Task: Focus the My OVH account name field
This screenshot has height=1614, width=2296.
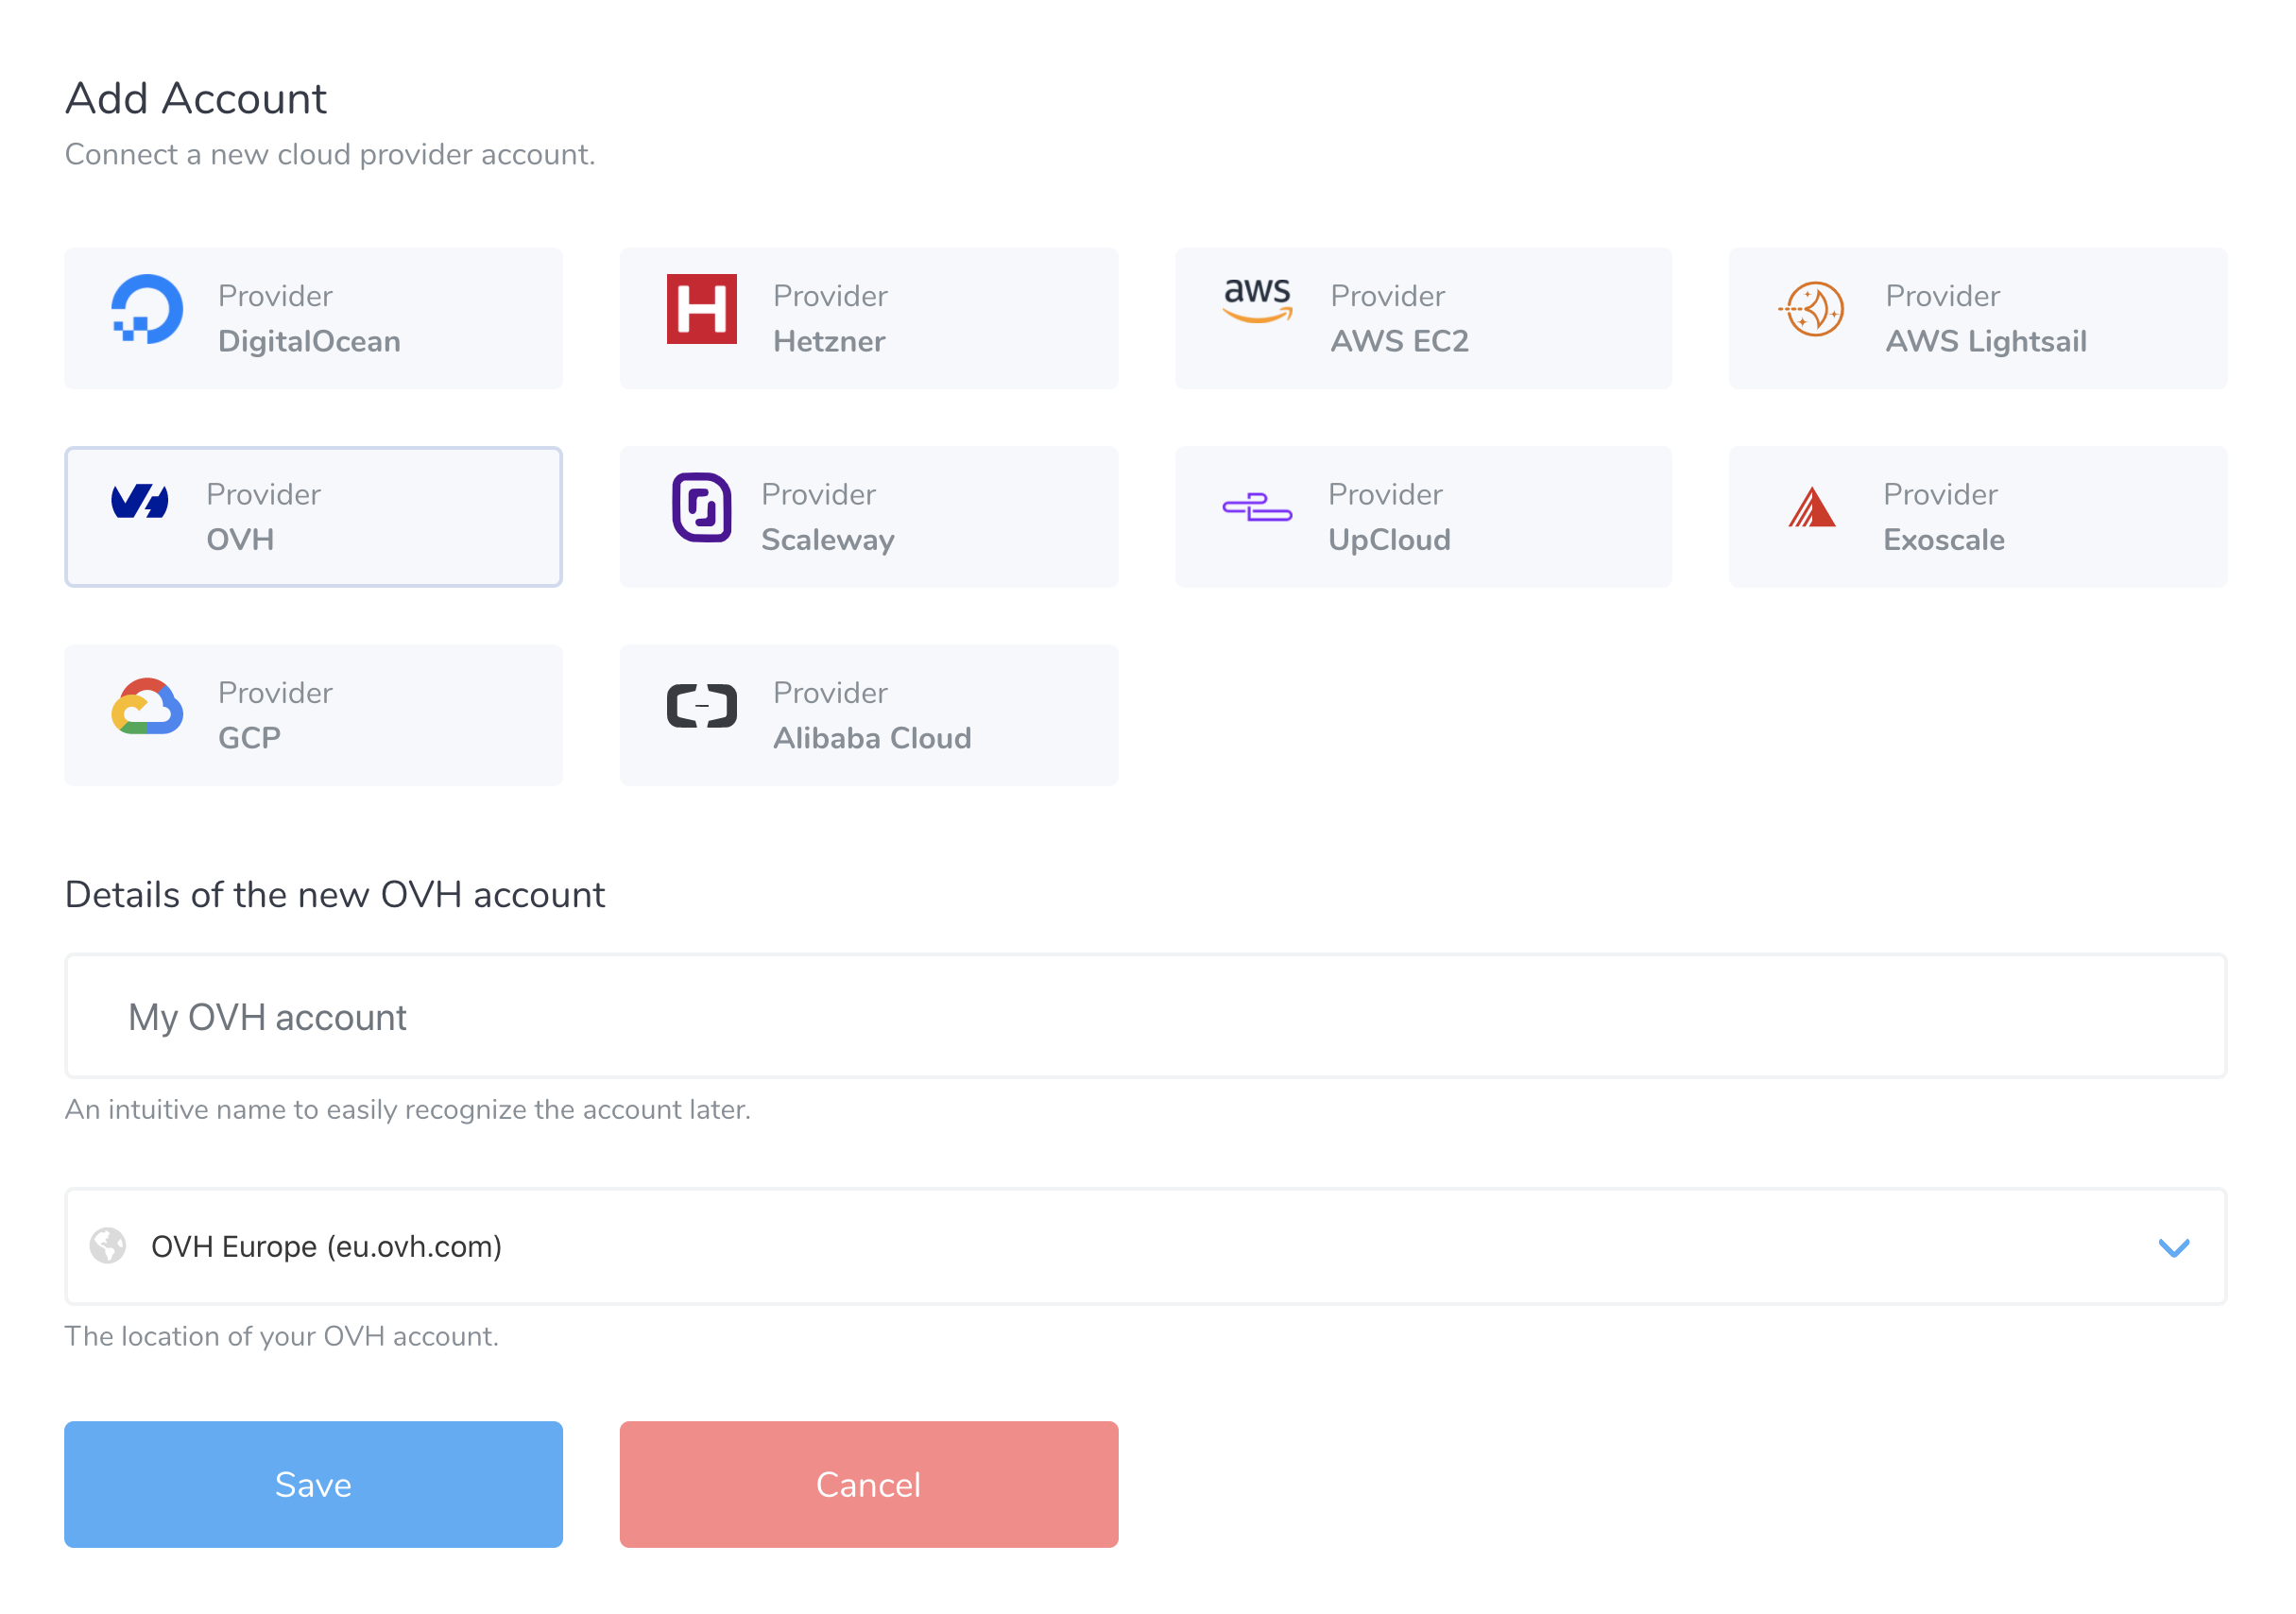Action: (1146, 1016)
